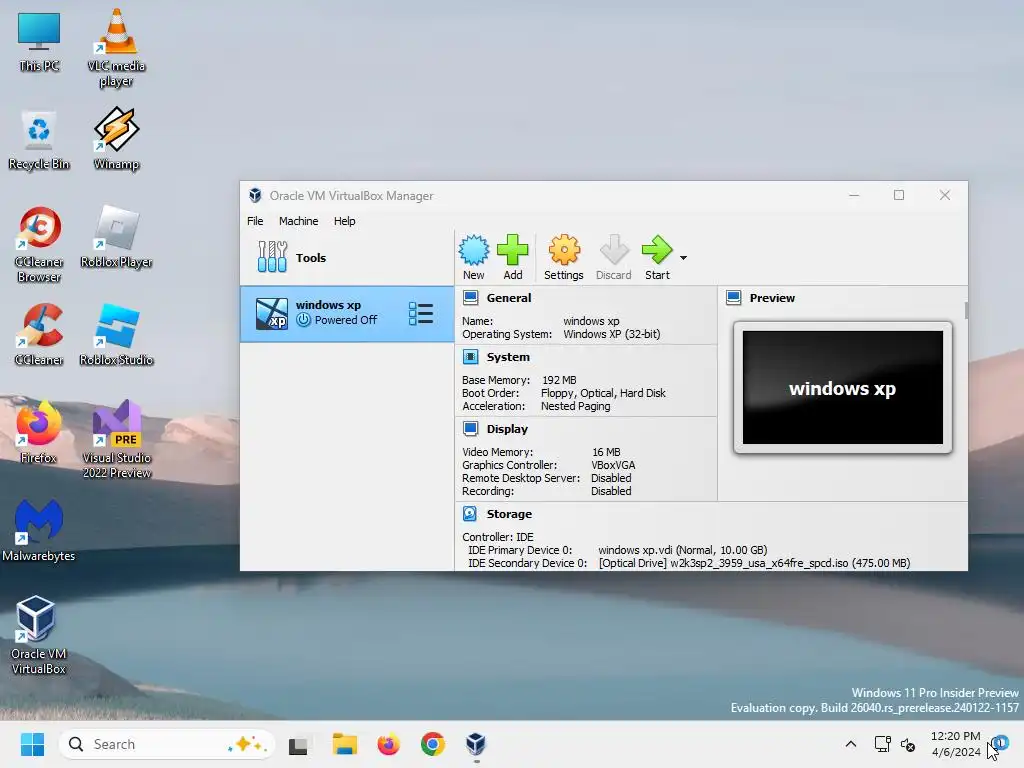Click the details pane vertical scrollbar
This screenshot has width=1024, height=768.
coord(966,311)
